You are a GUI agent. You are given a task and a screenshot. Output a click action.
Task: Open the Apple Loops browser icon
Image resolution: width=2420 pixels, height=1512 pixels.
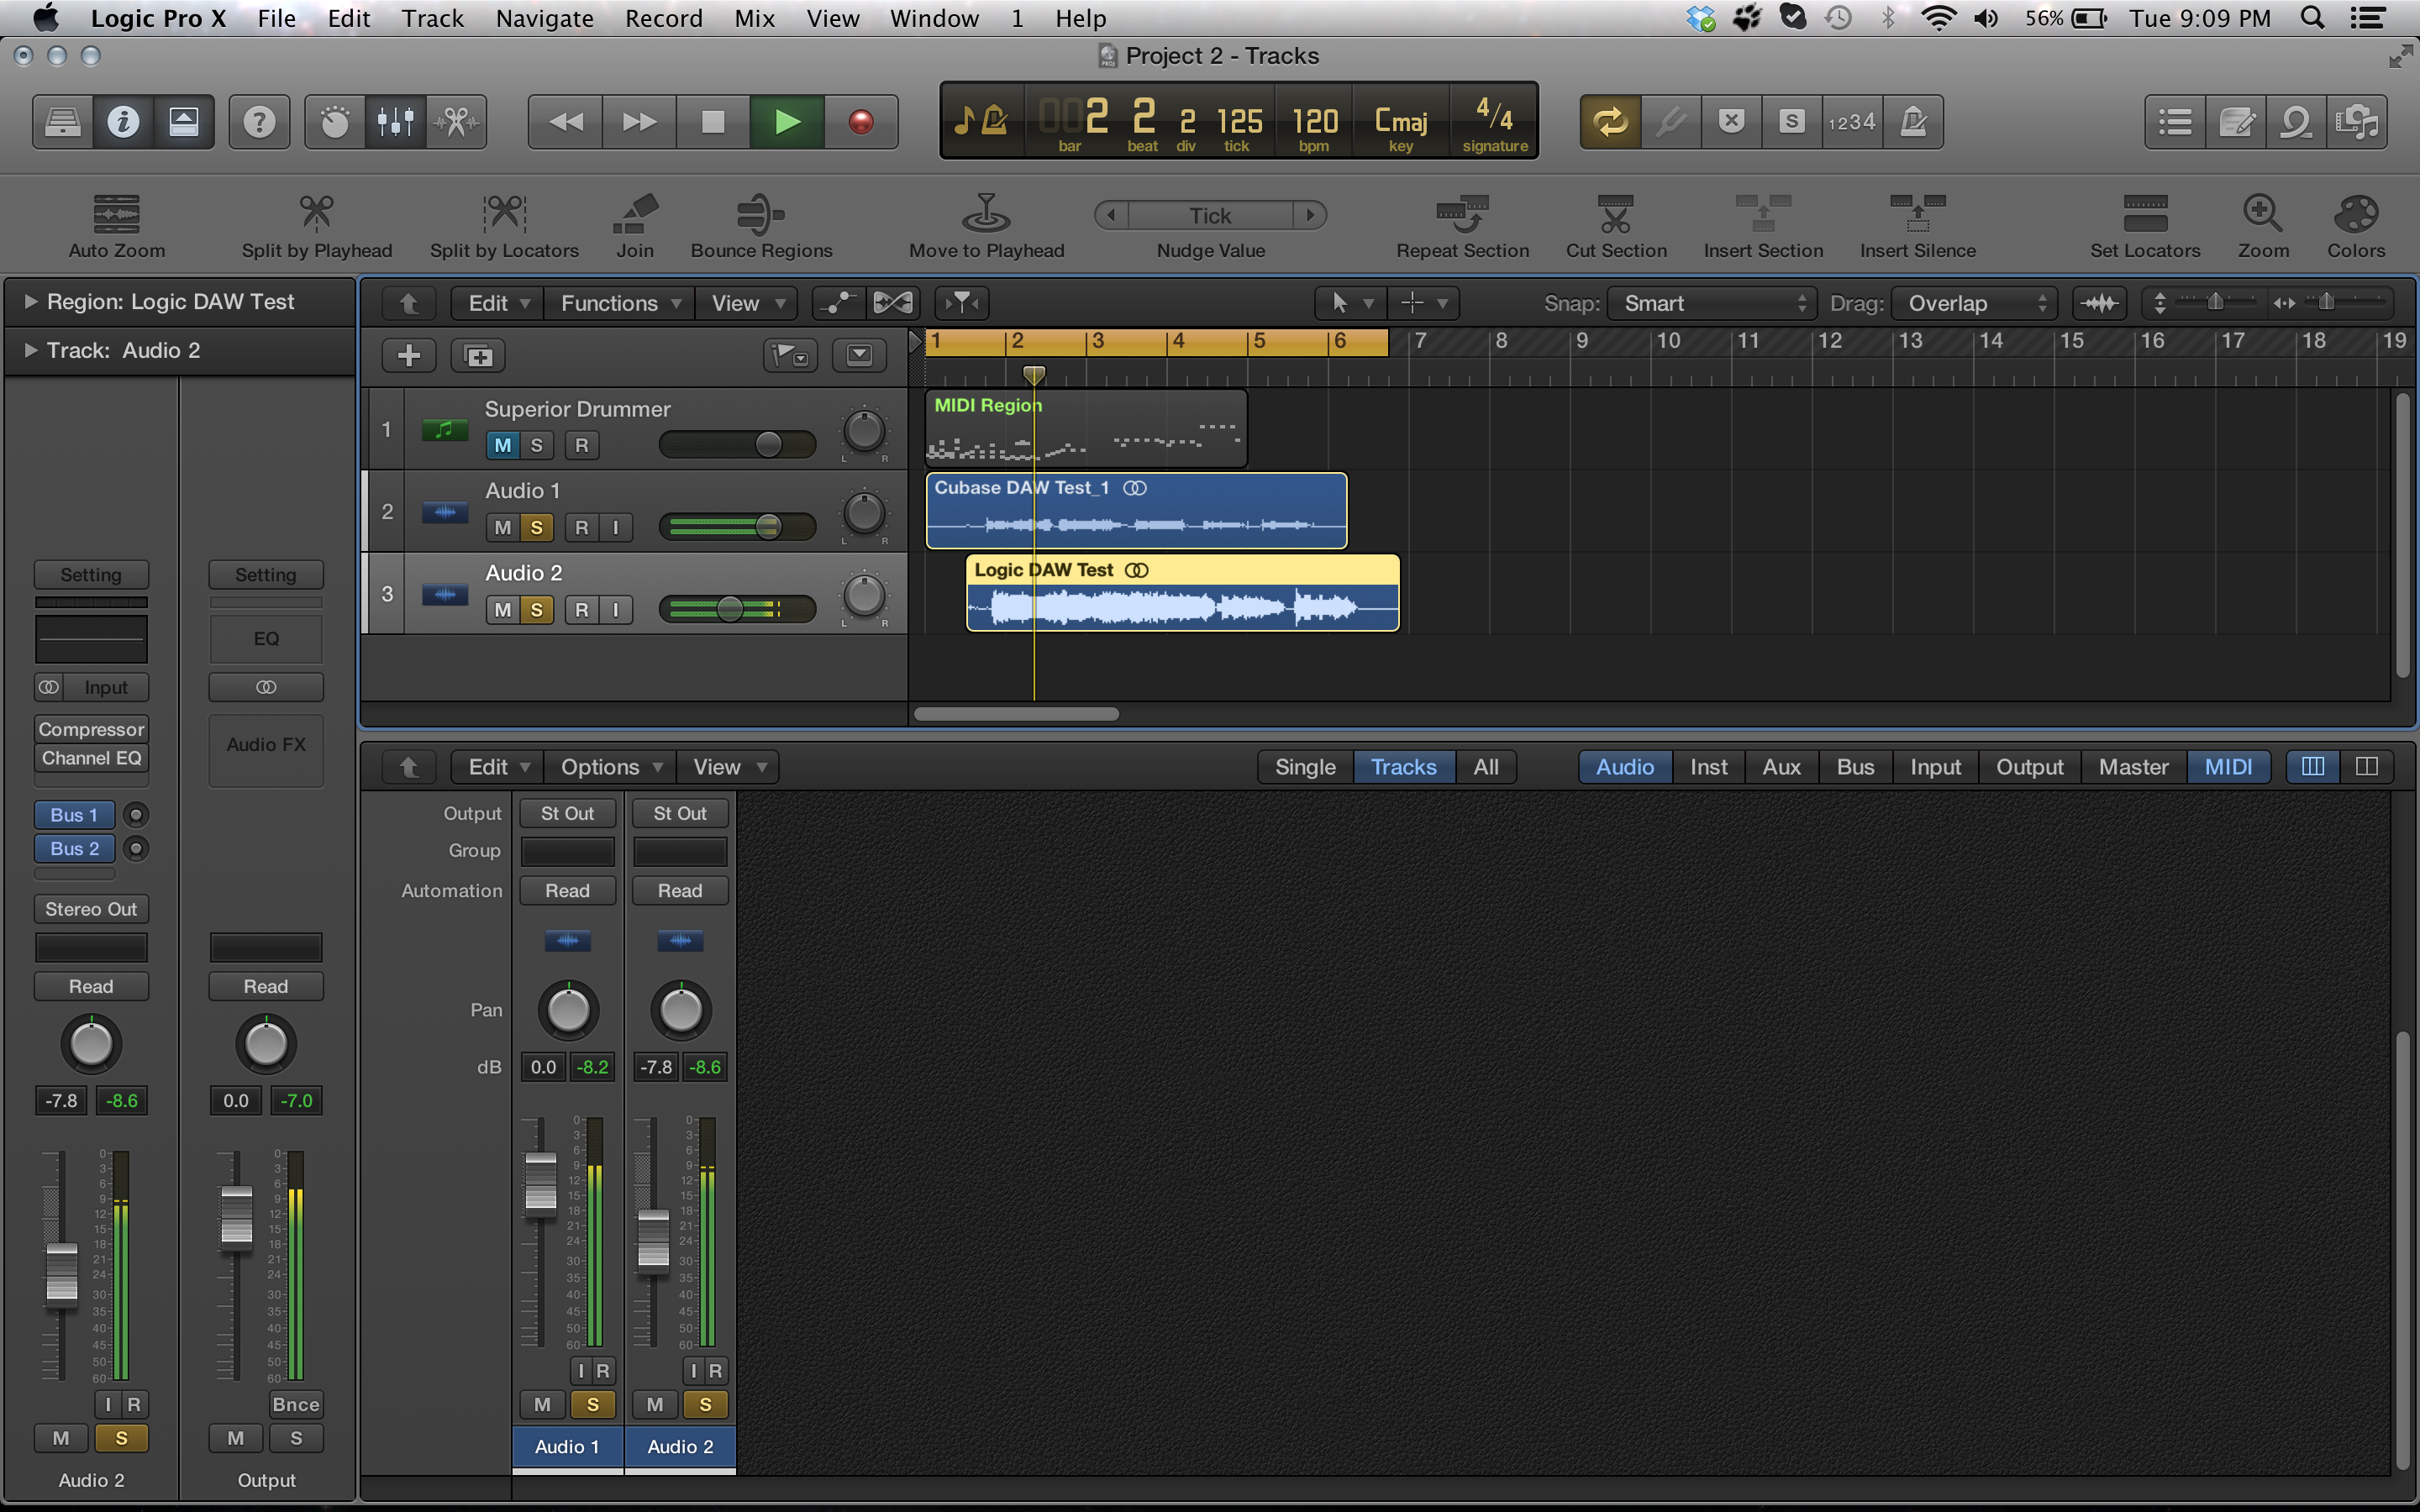2296,122
